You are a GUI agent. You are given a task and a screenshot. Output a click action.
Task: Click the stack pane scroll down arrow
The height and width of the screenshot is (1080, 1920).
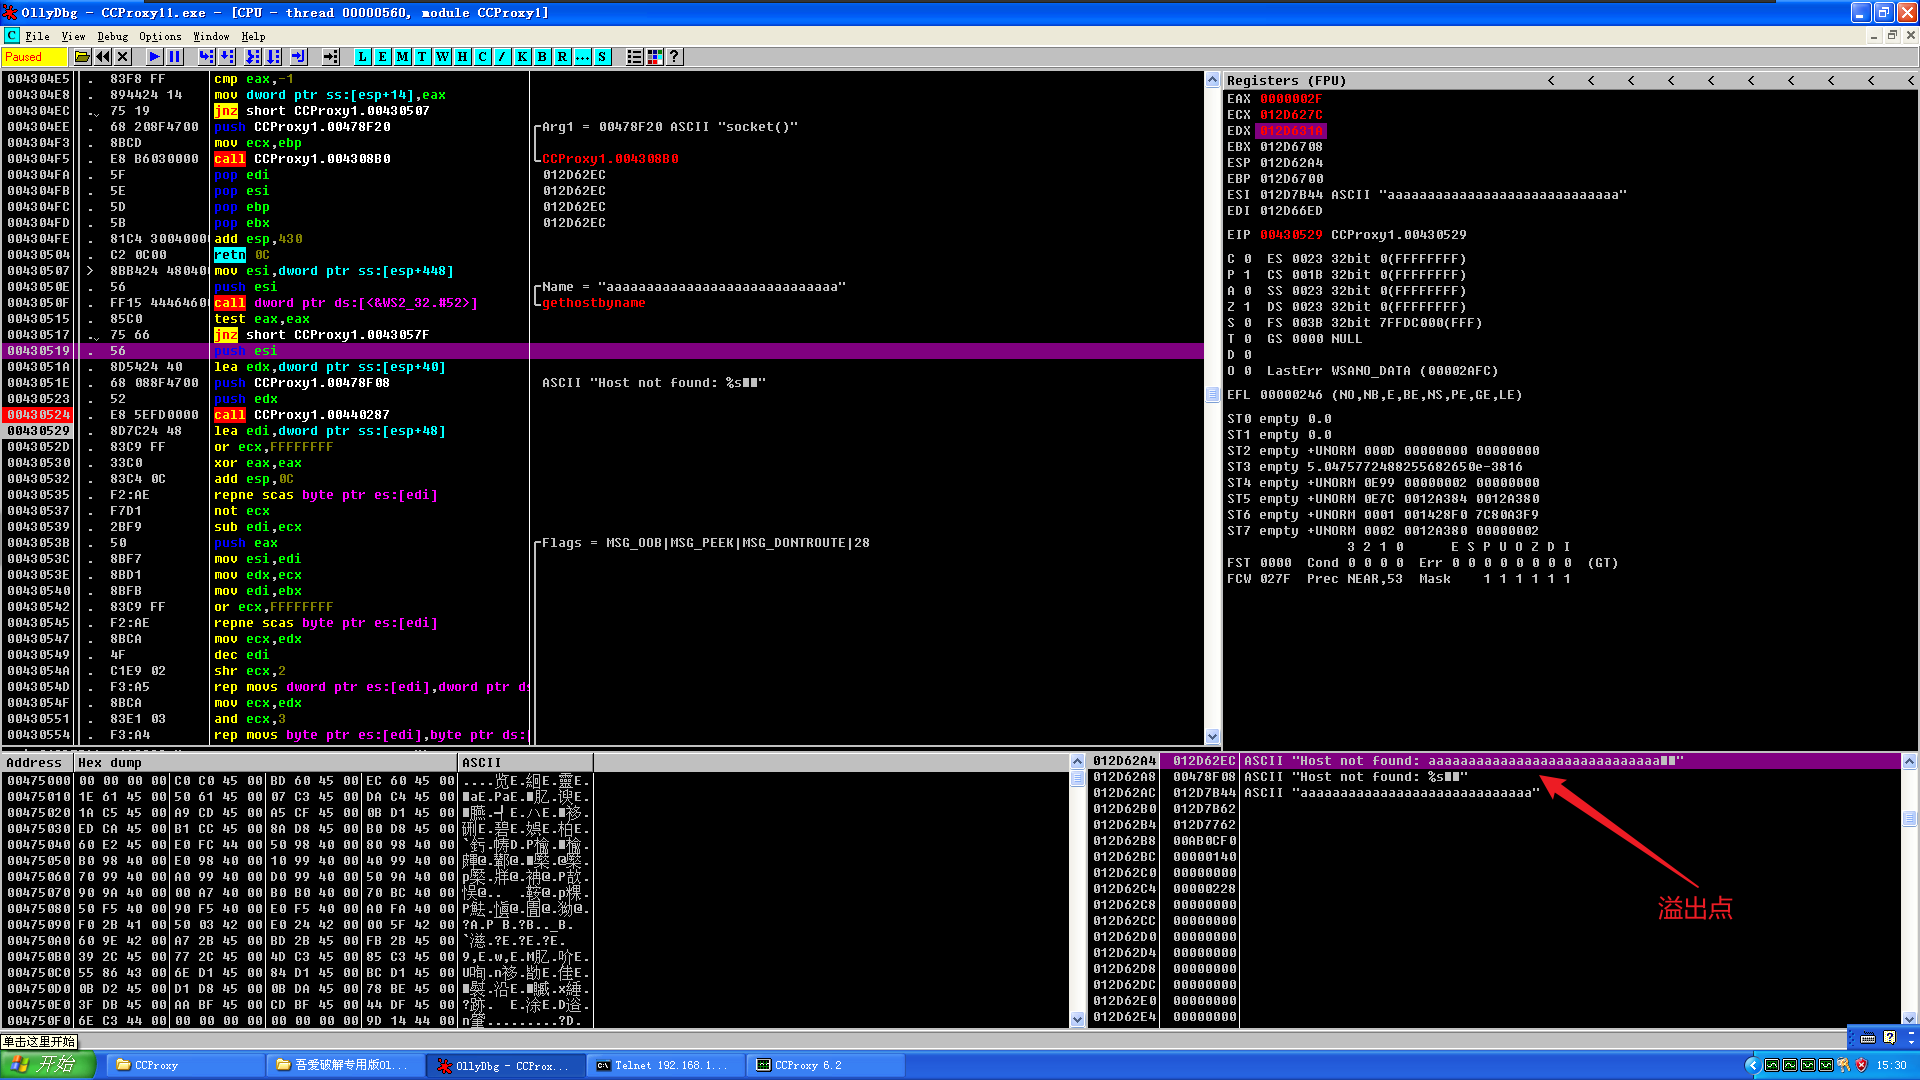point(1909,1019)
